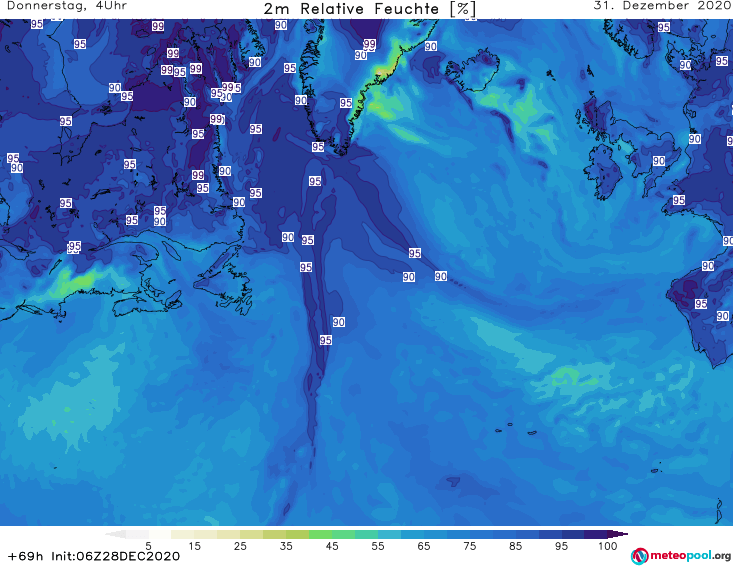Image resolution: width=733 pixels, height=566 pixels.
Task: Click the '+69h' forecast offset text
Action: point(26,556)
